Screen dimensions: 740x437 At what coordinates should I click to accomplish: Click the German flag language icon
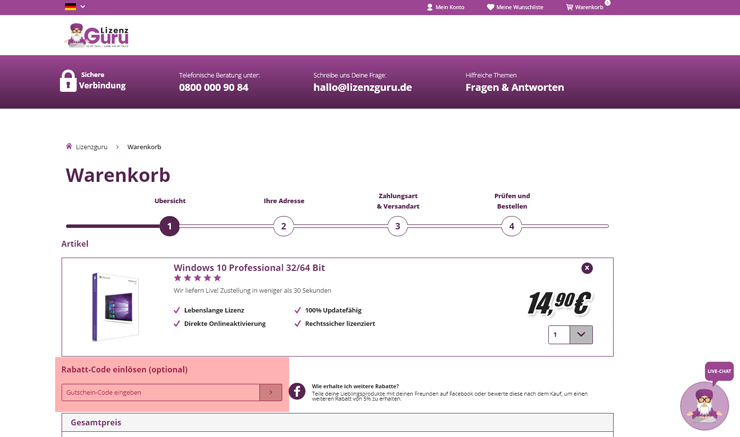[70, 7]
